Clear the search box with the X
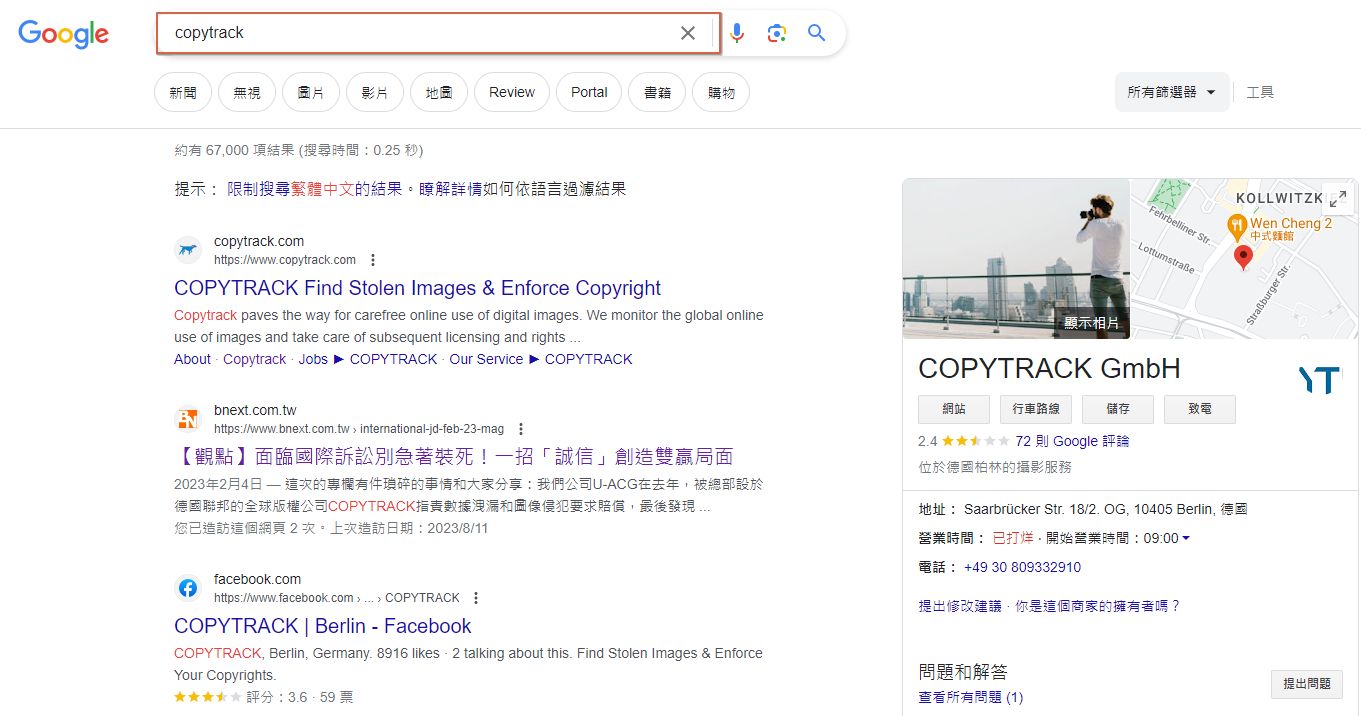Screen dimensions: 1361x716 pos(688,33)
